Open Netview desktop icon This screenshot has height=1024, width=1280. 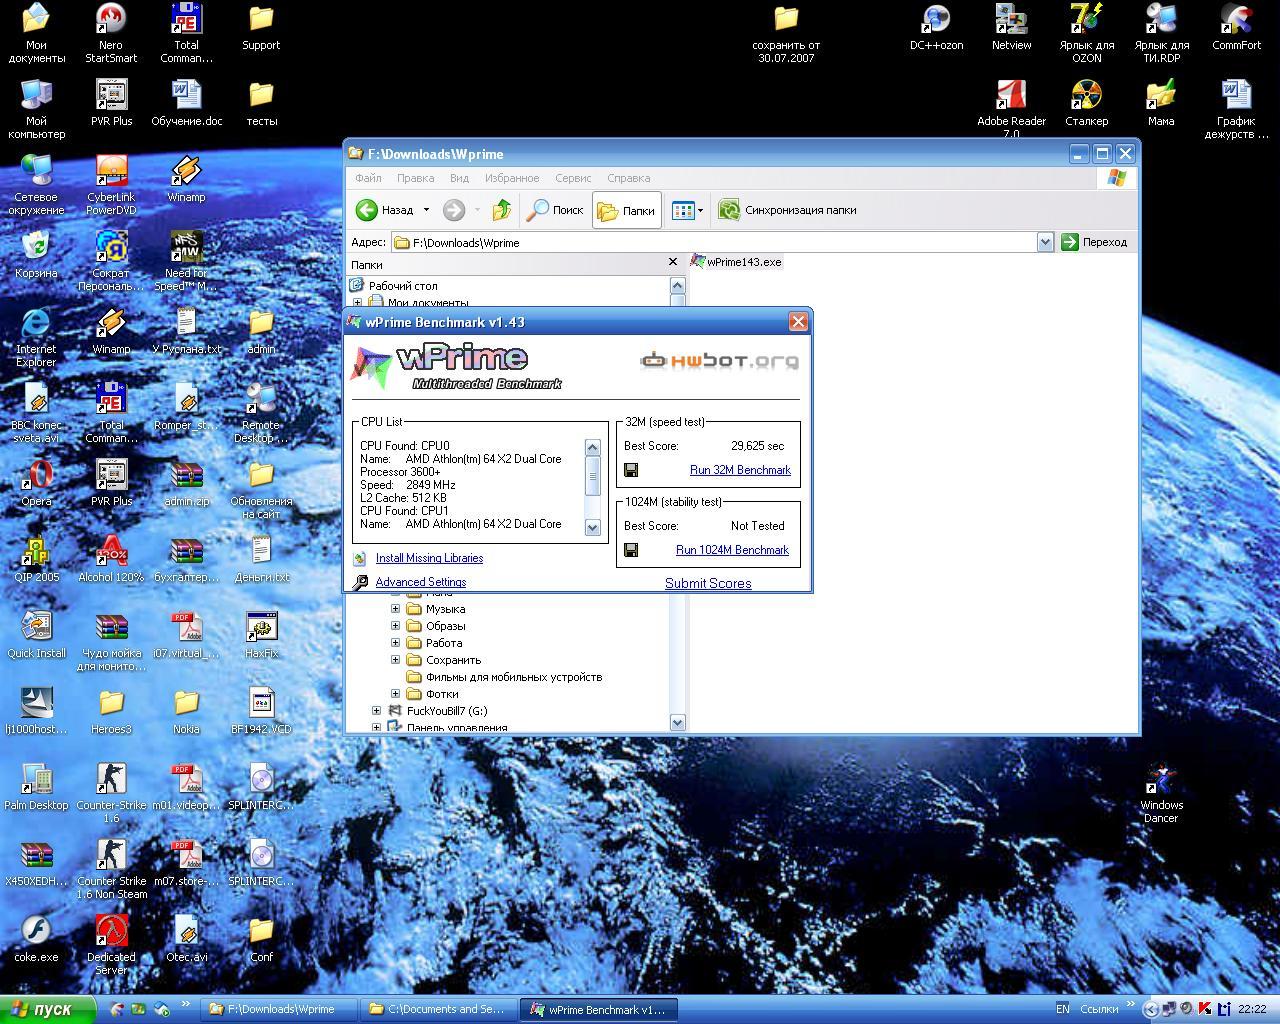(x=1011, y=28)
